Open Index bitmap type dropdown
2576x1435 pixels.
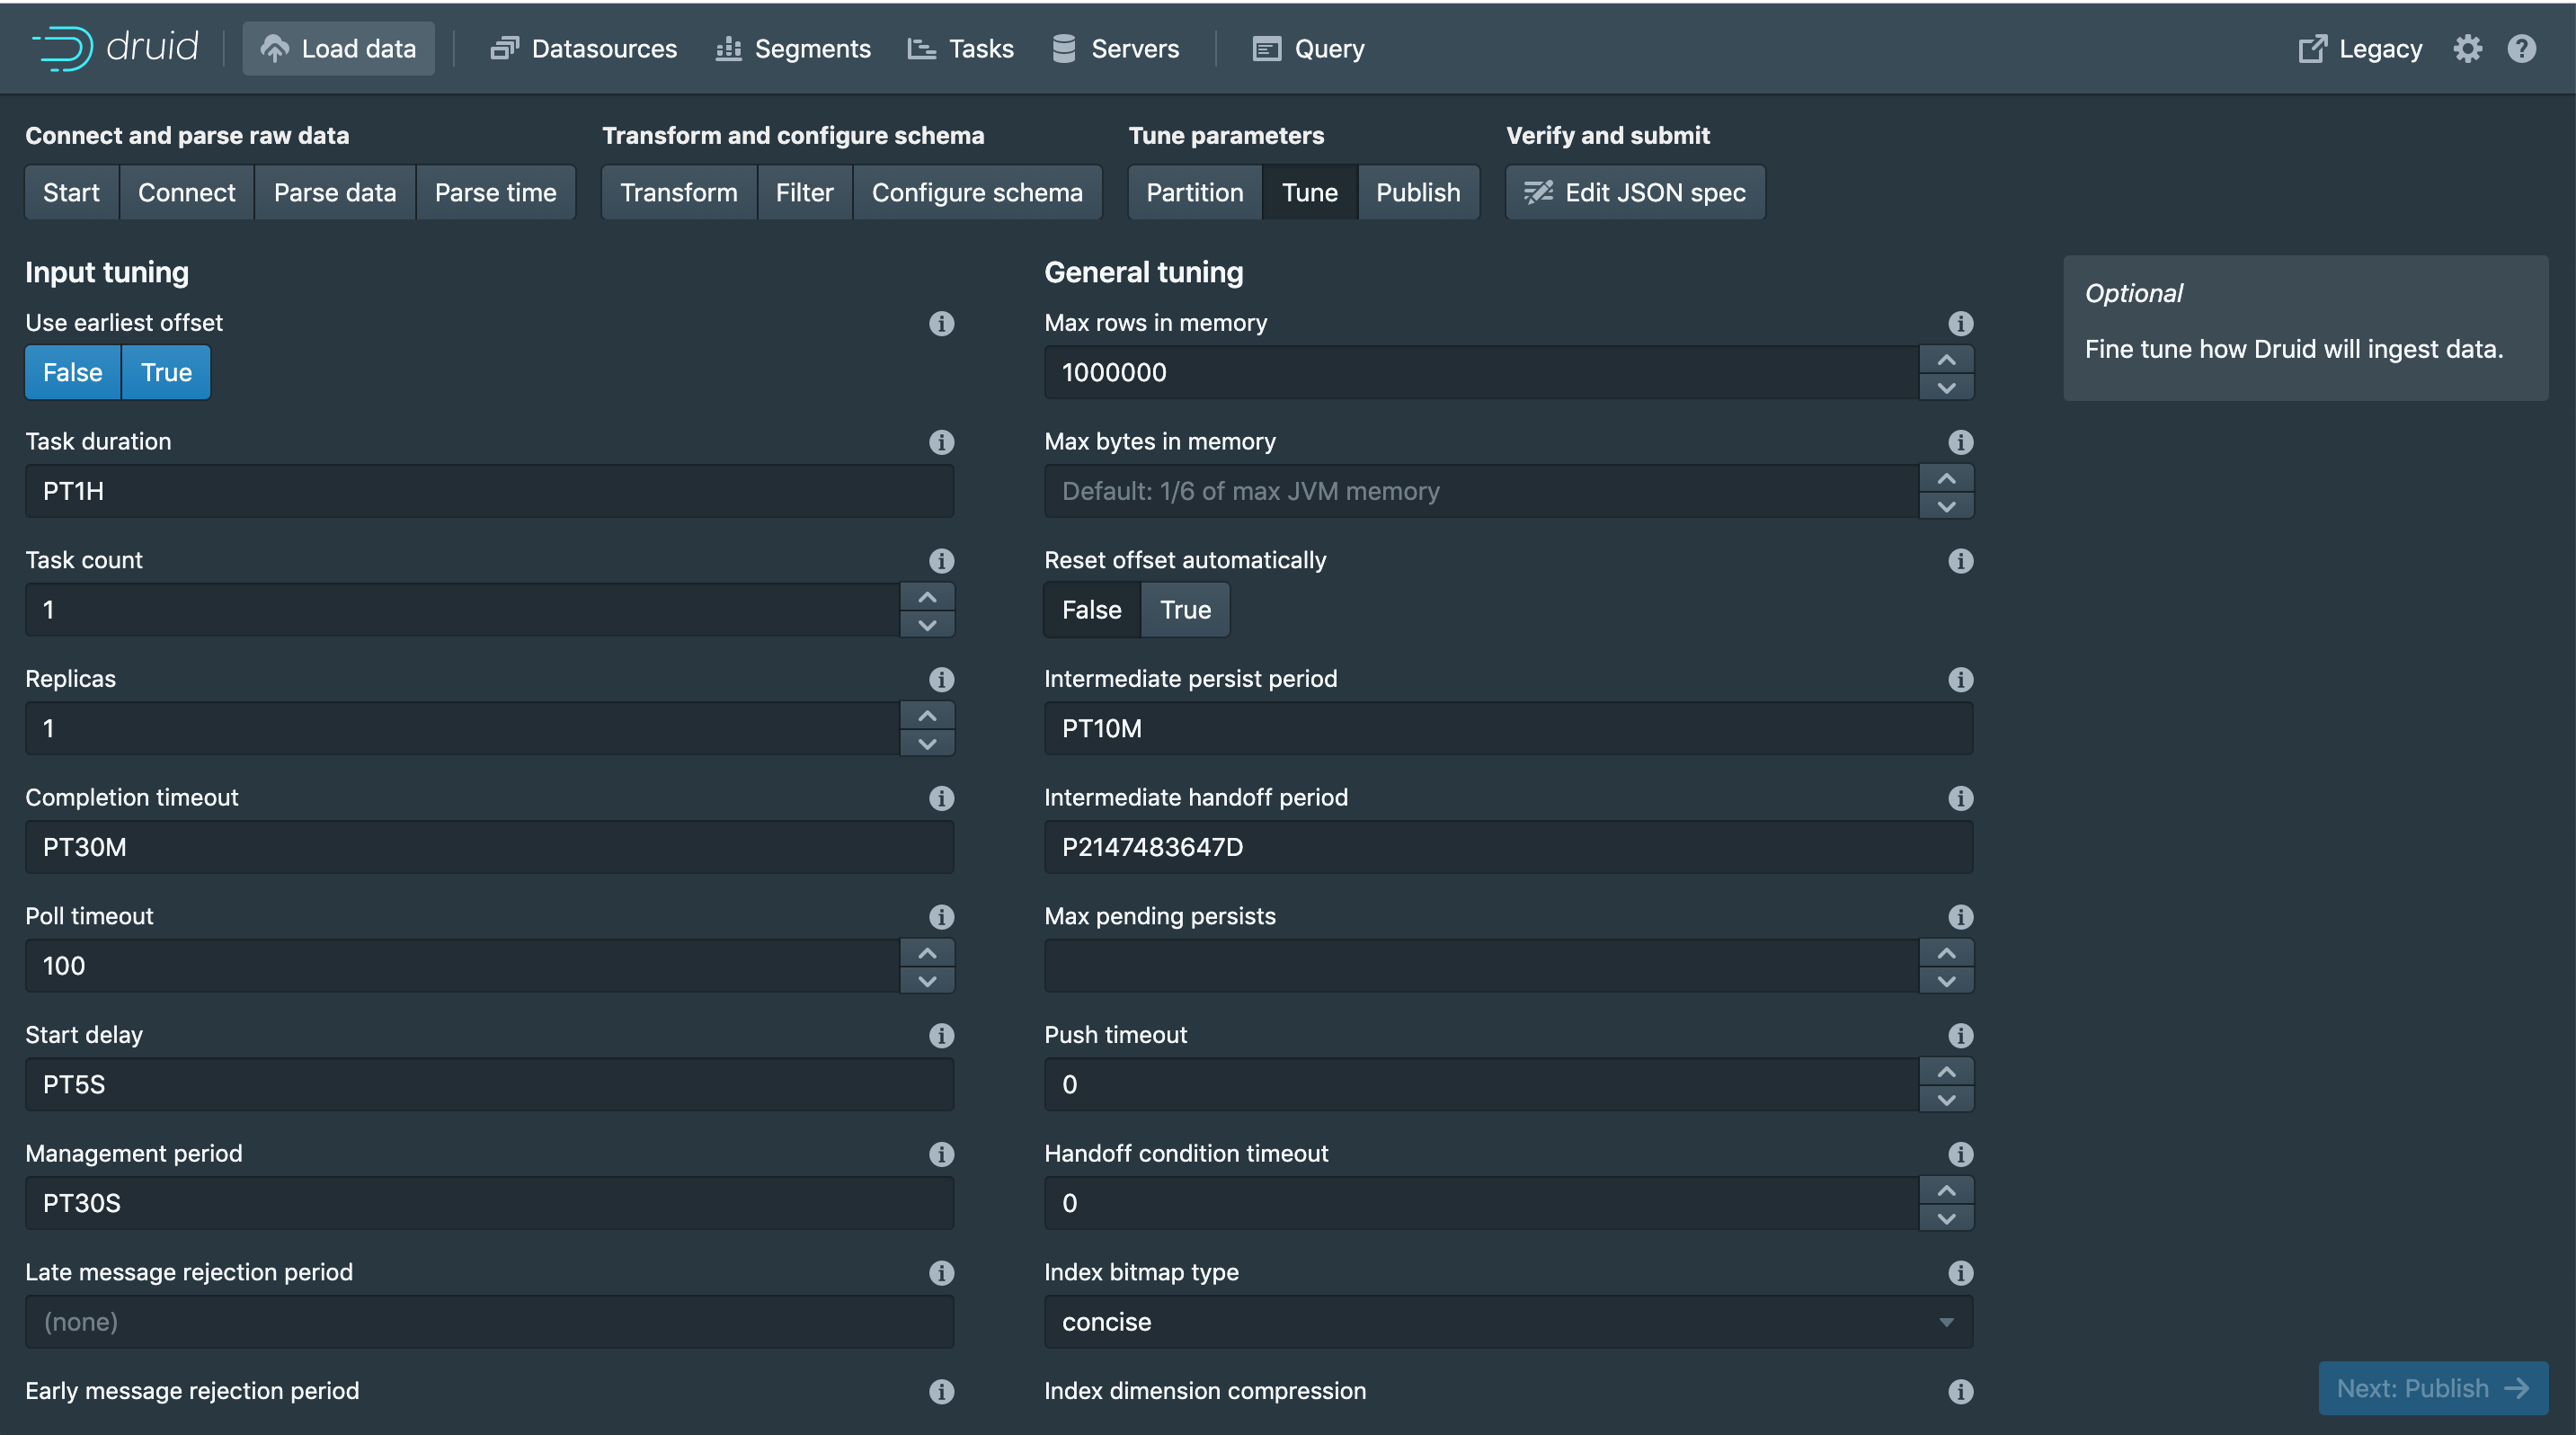[1508, 1322]
